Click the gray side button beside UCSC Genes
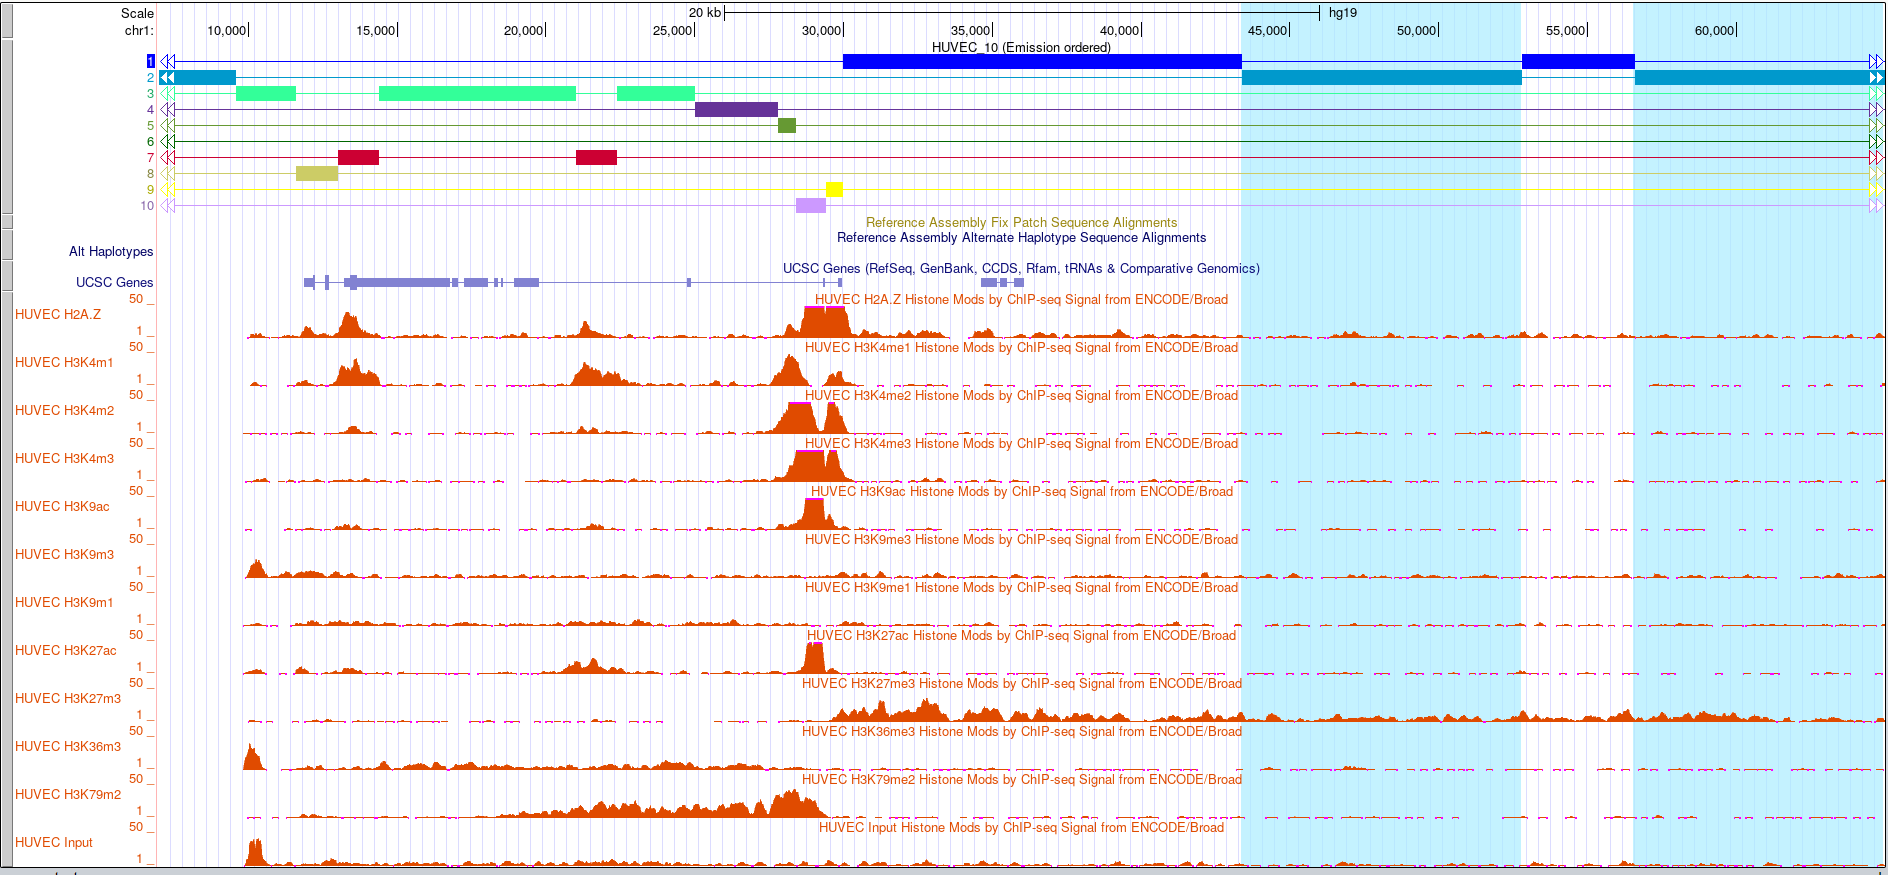The image size is (1888, 875). pyautogui.click(x=7, y=275)
